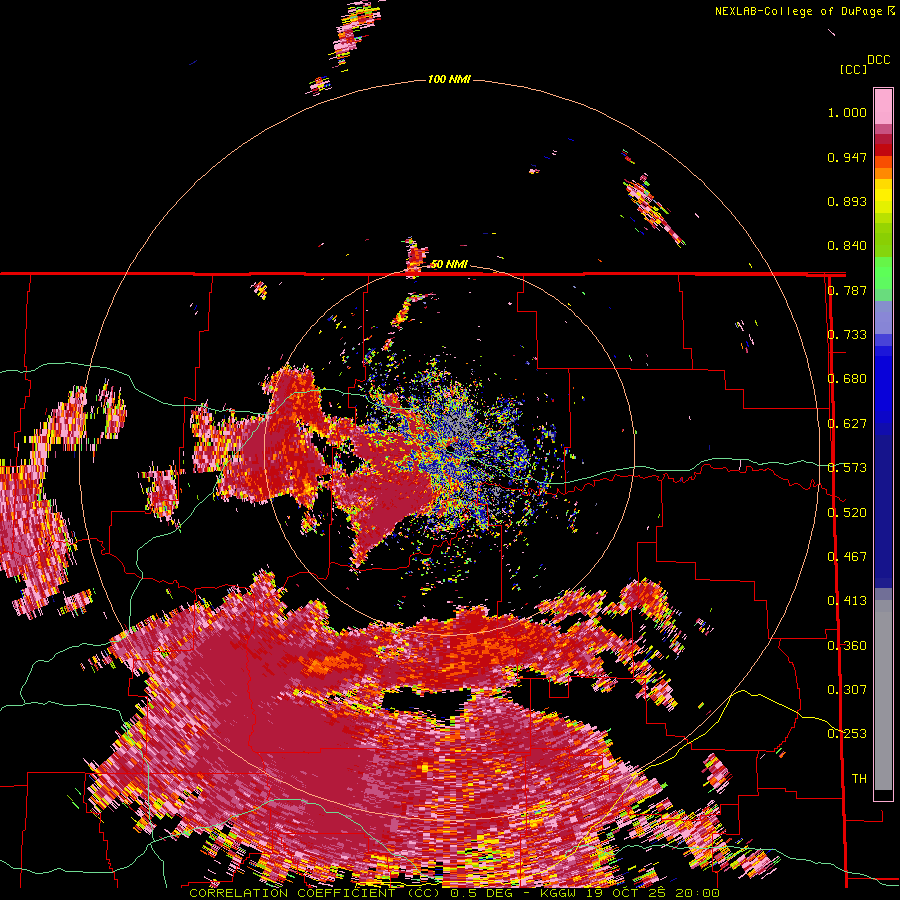900x900 pixels.
Task: Click the 0.520 scale value
Action: click(847, 512)
